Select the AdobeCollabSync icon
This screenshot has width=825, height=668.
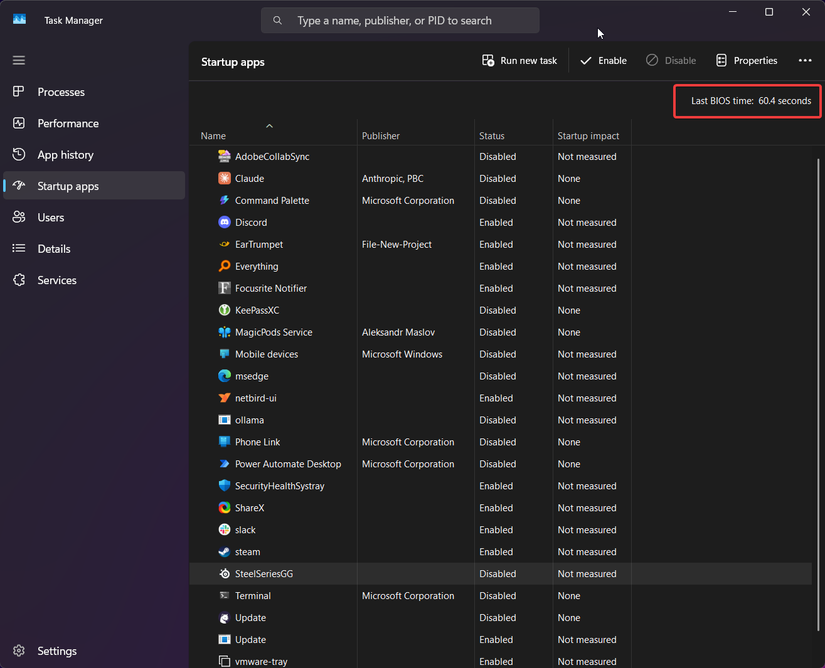tap(225, 156)
